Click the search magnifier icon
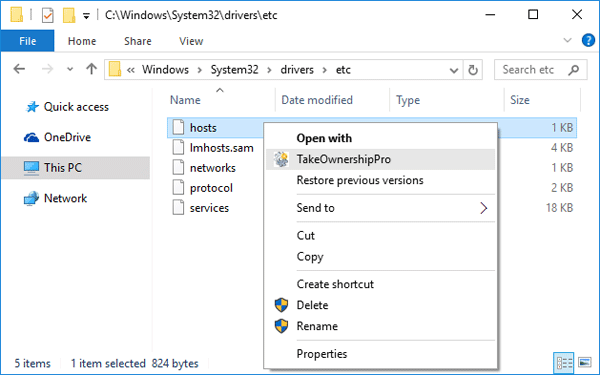This screenshot has height=375, width=600. [x=573, y=70]
